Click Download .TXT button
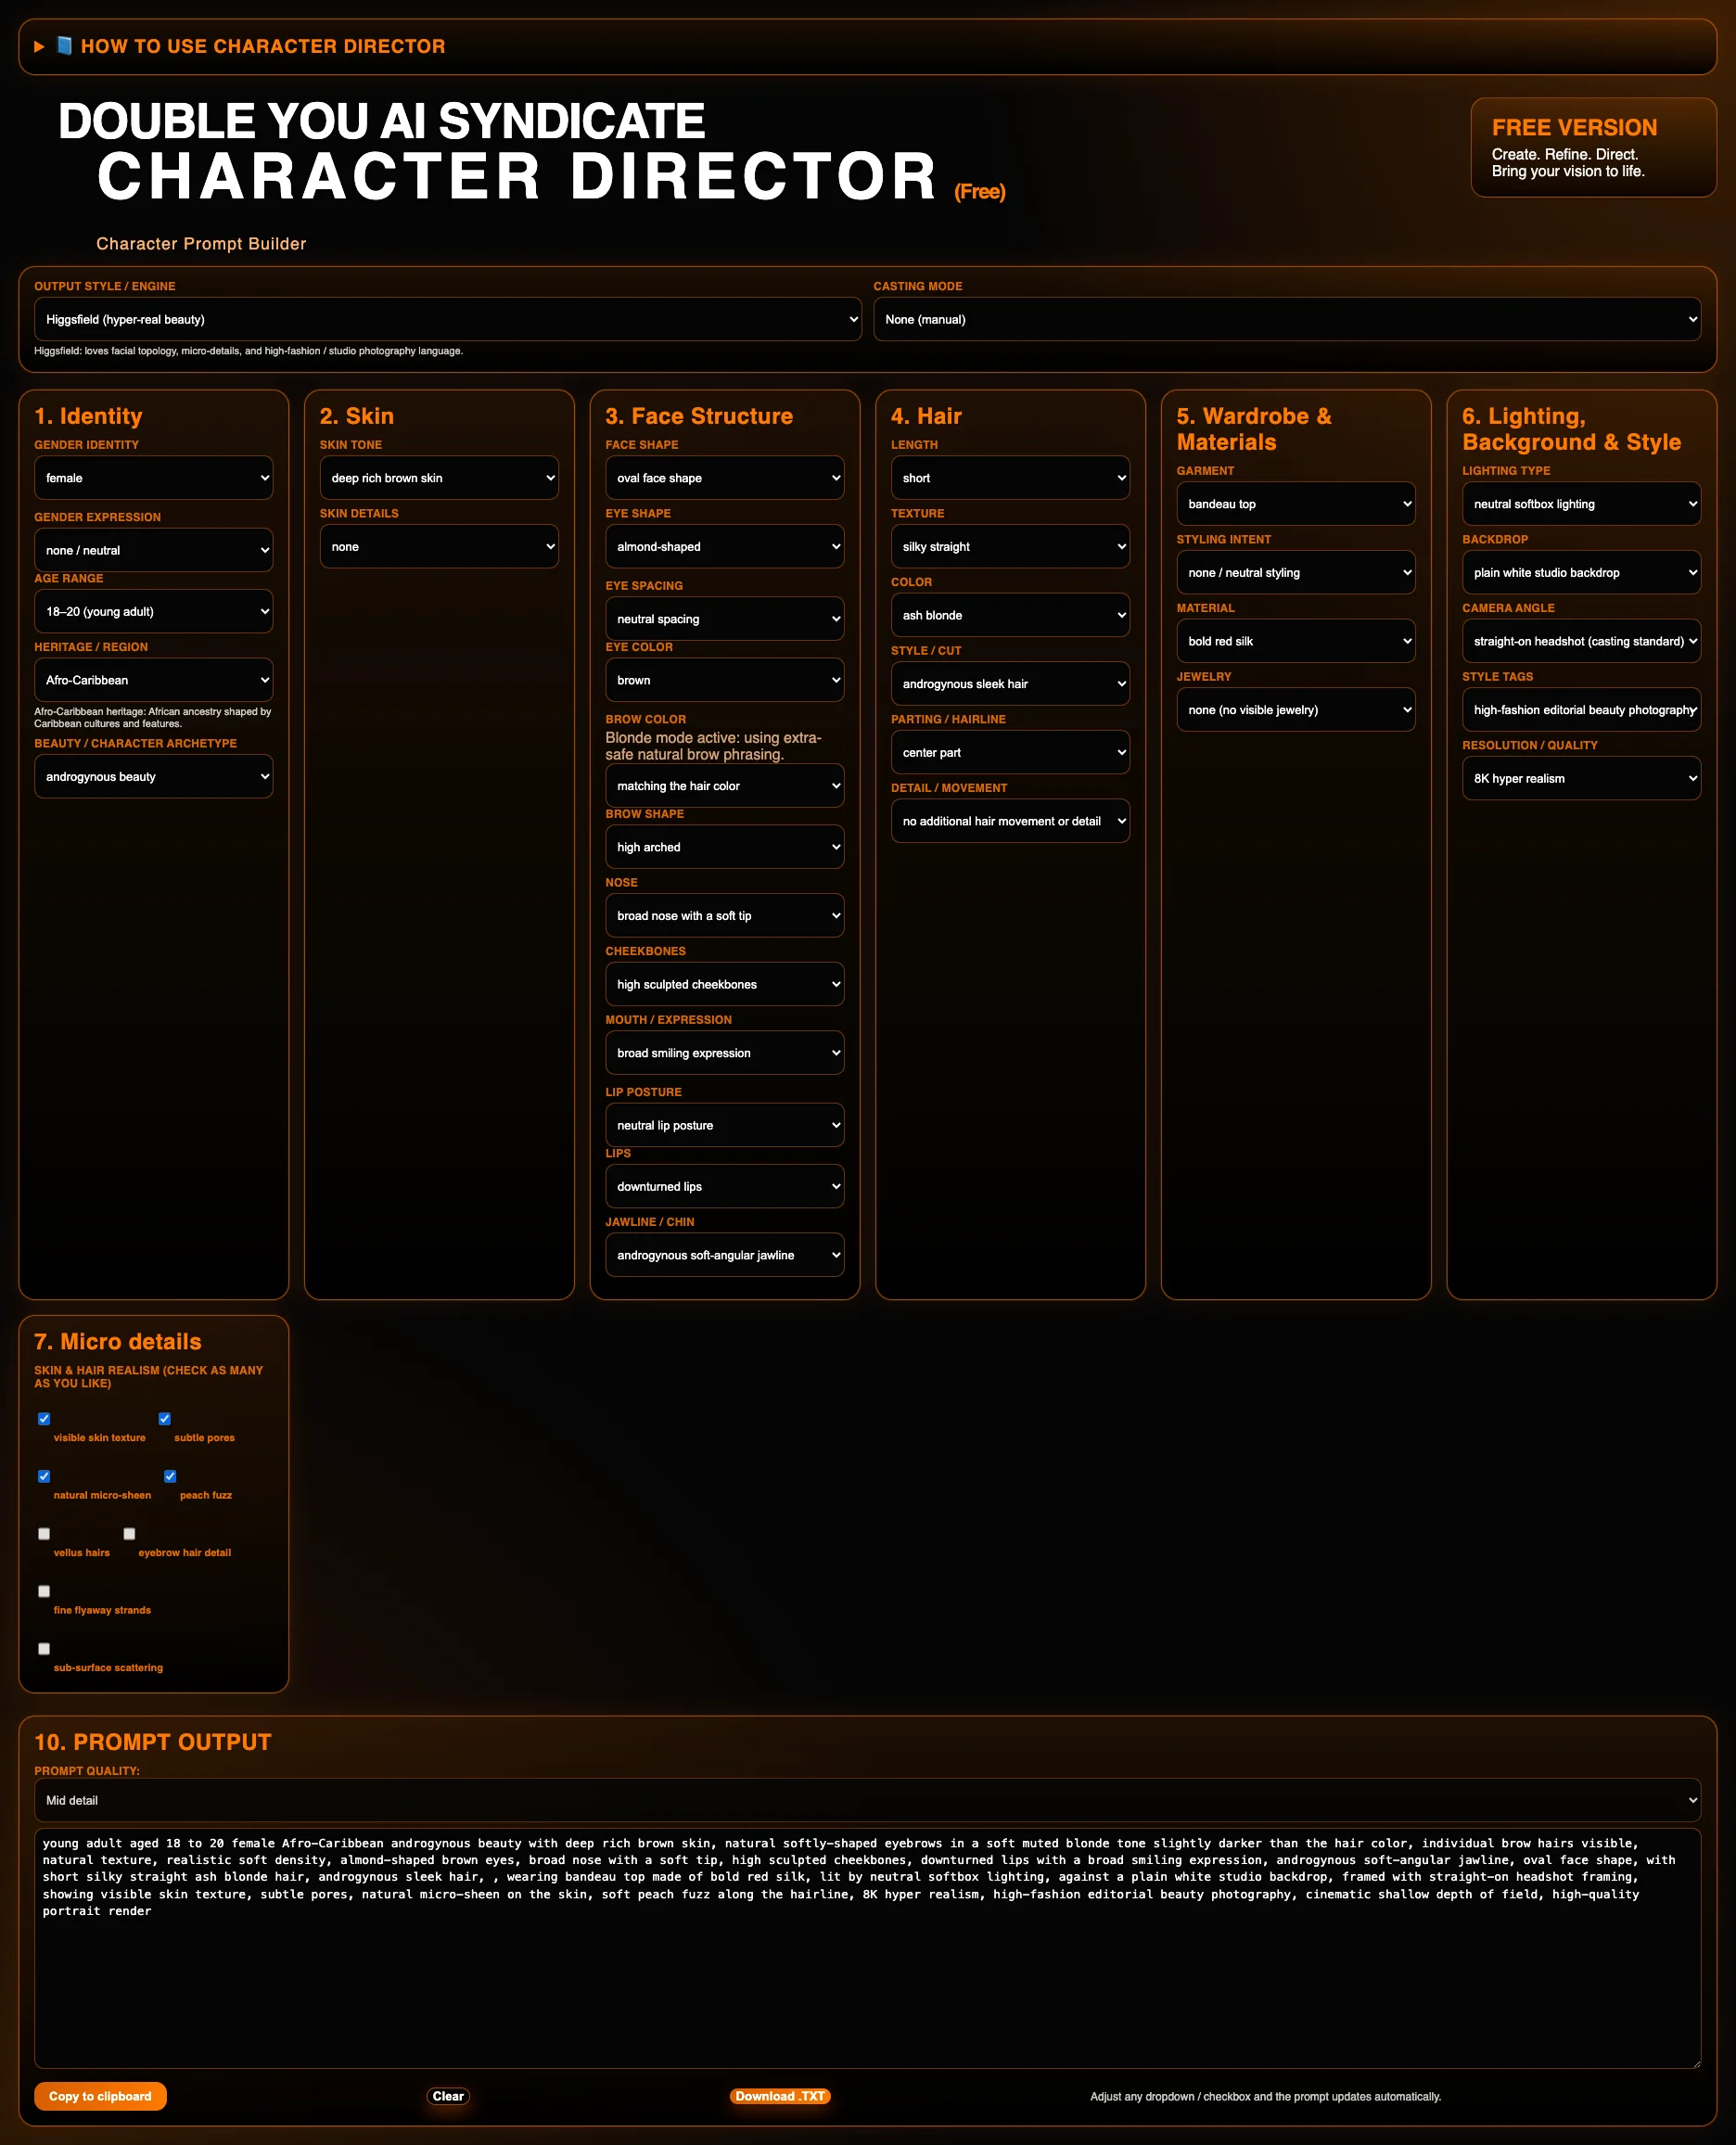Viewport: 1736px width, 2145px height. click(780, 2096)
